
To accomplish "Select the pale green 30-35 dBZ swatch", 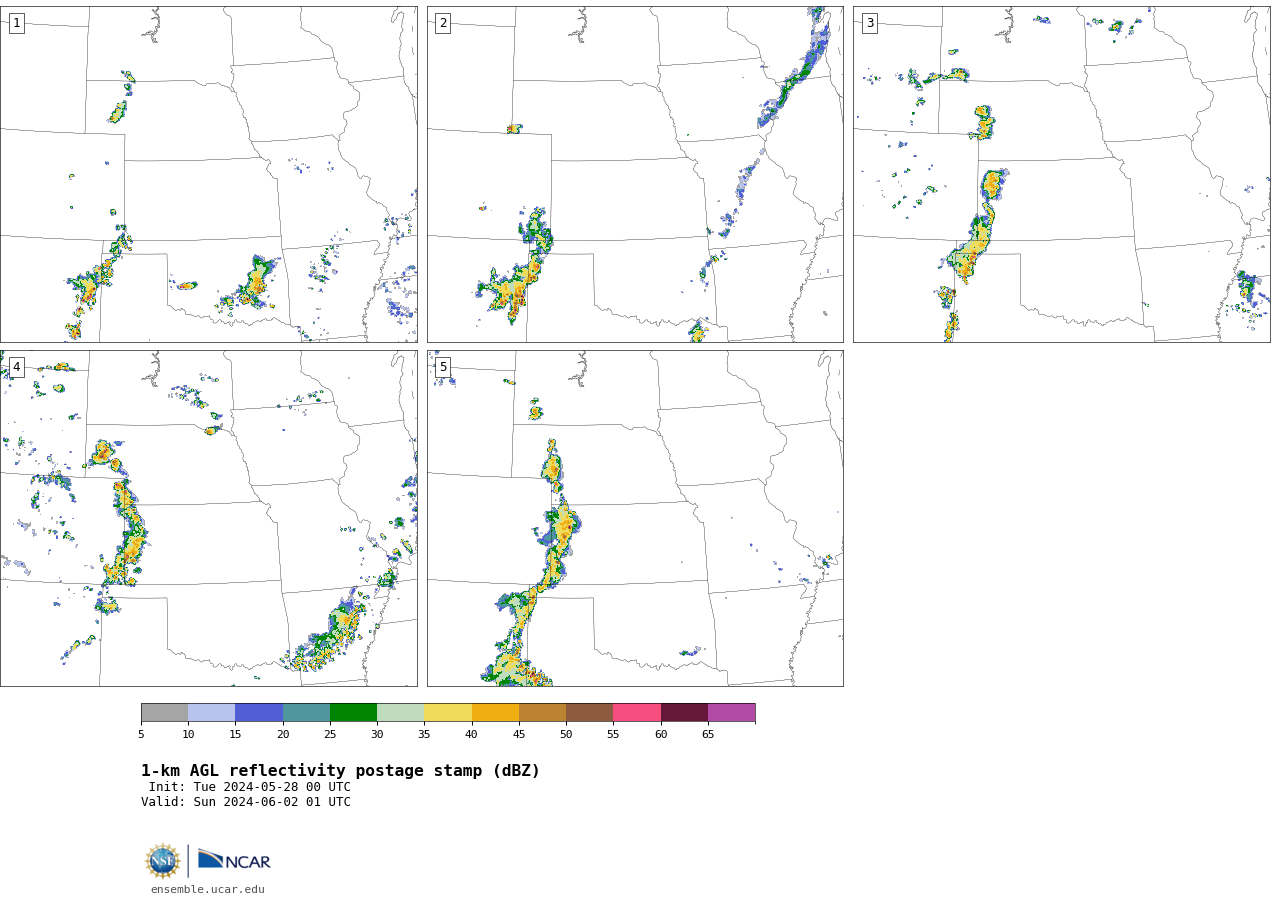I will (x=400, y=713).
